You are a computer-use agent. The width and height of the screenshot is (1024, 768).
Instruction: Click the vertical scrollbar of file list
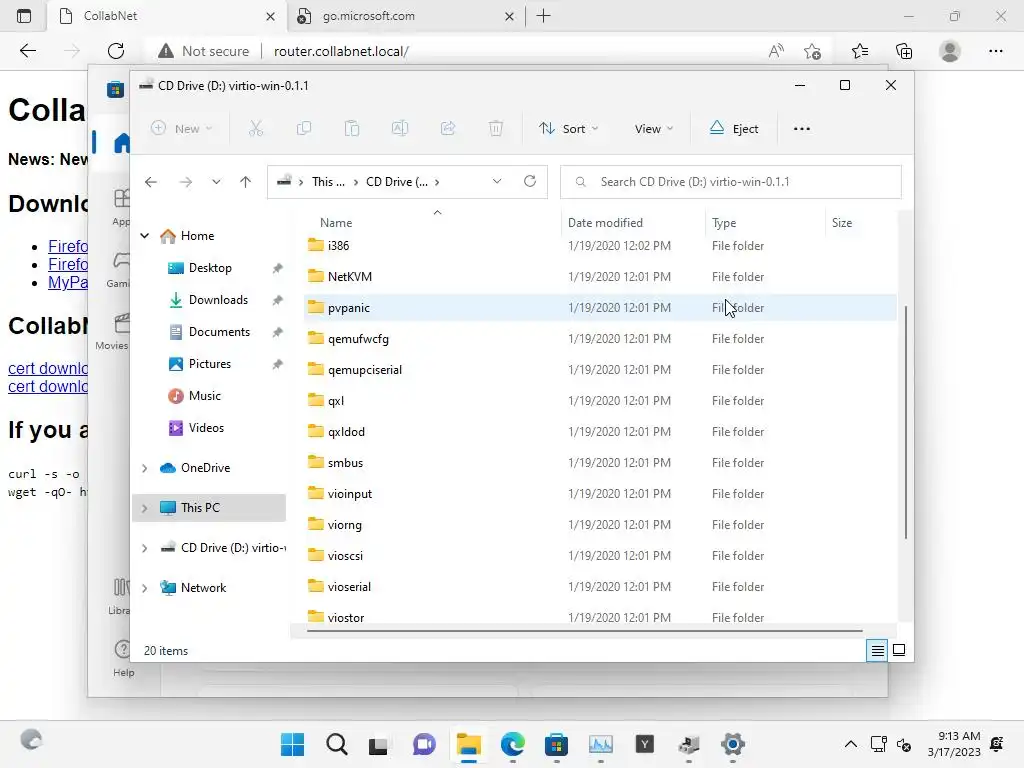tap(906, 422)
